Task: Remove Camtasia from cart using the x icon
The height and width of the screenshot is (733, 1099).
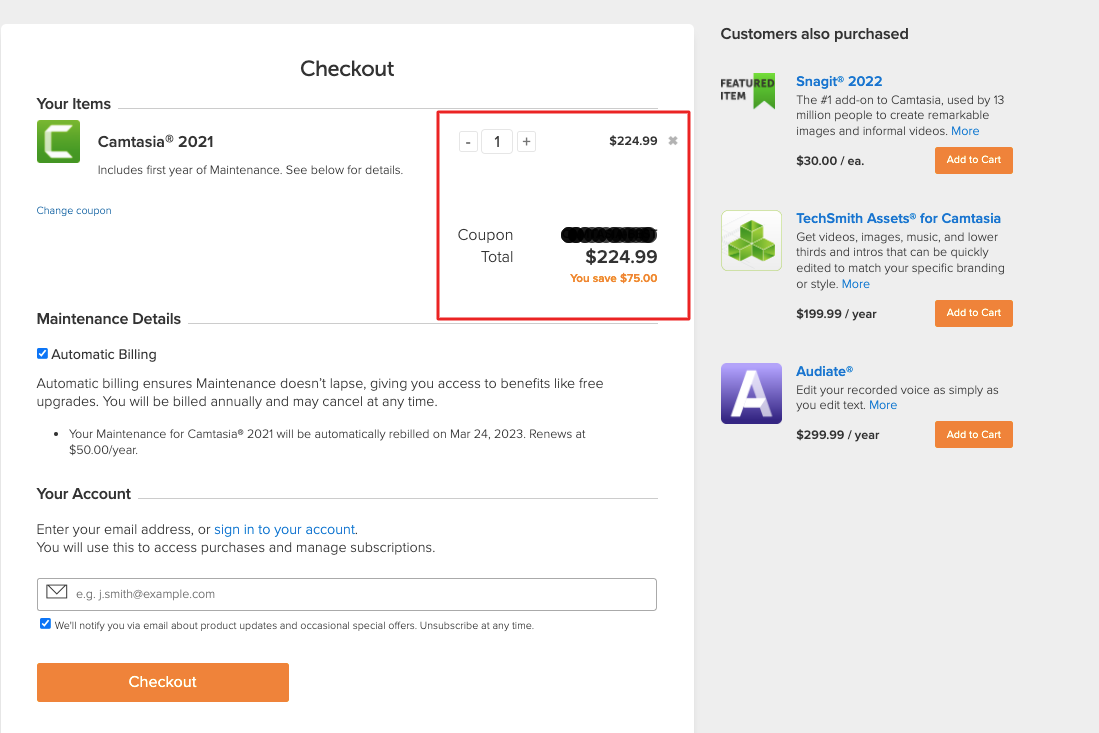Action: pyautogui.click(x=672, y=140)
